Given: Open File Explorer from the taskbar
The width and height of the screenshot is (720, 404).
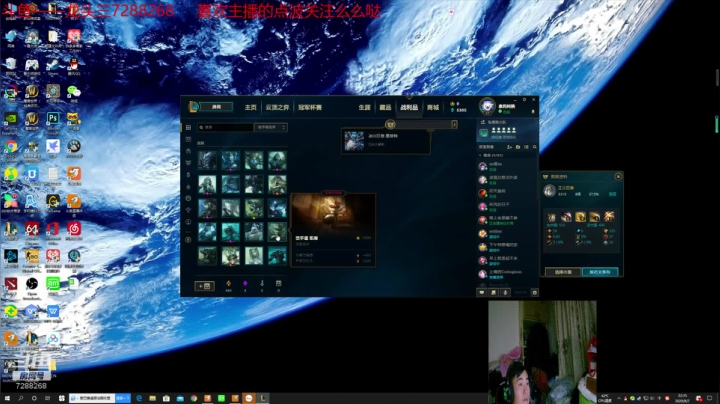Looking at the screenshot, I should (152, 398).
